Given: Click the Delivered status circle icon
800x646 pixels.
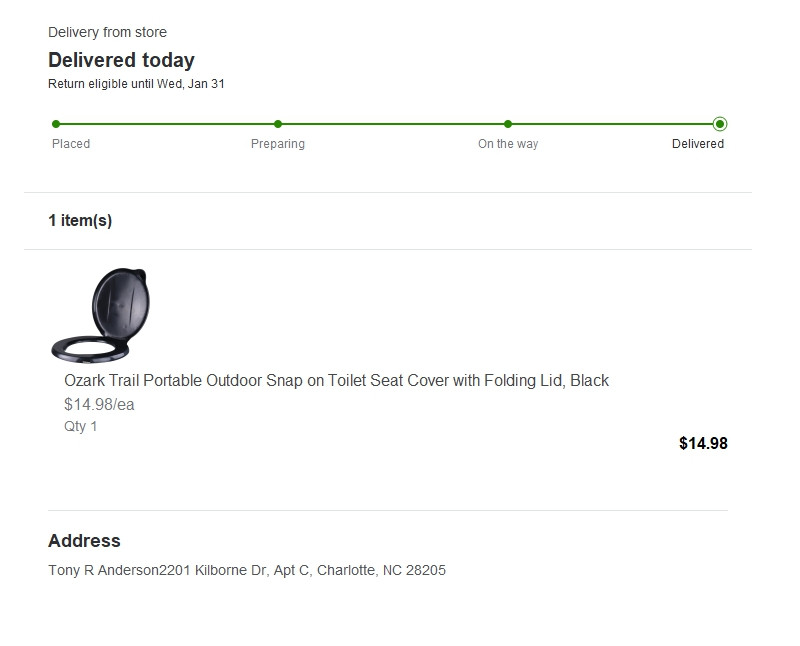Looking at the screenshot, I should [720, 124].
